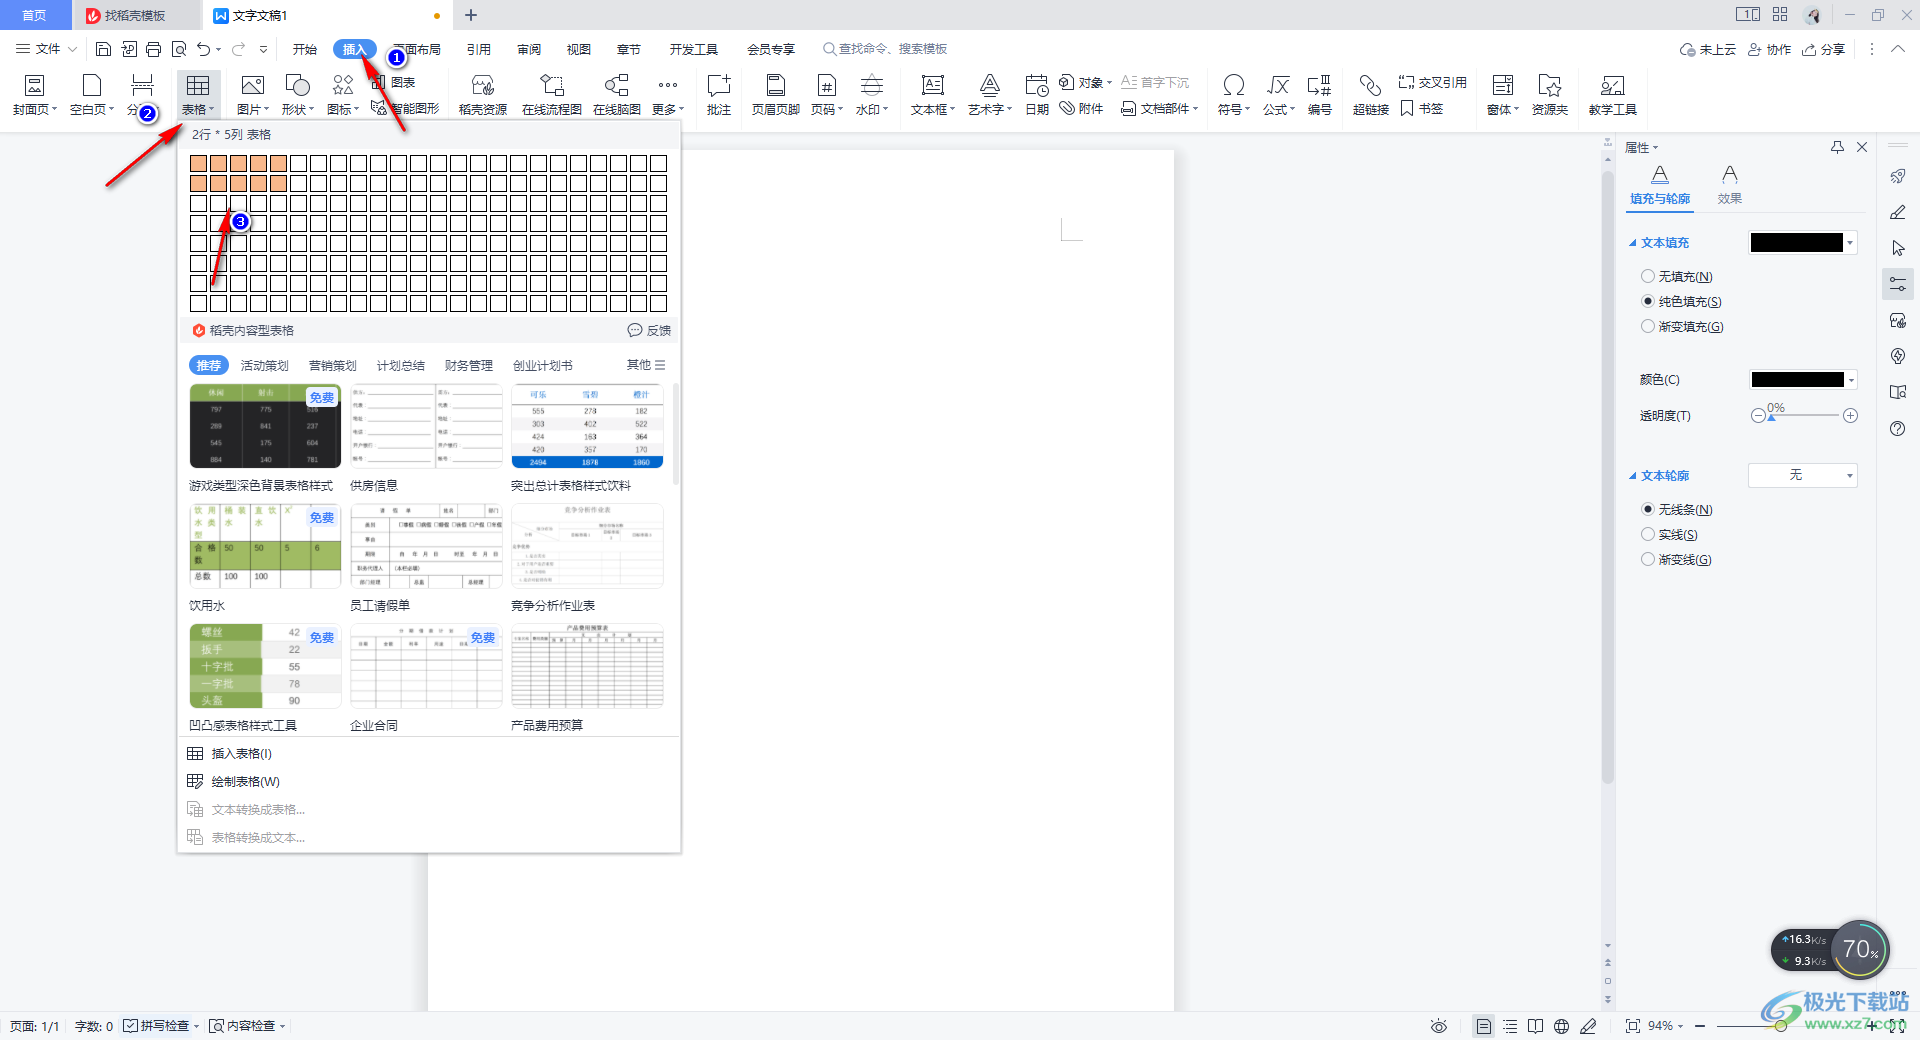Click the command search field (查找命令)
Viewport: 1920px width, 1040px height.
[x=885, y=49]
